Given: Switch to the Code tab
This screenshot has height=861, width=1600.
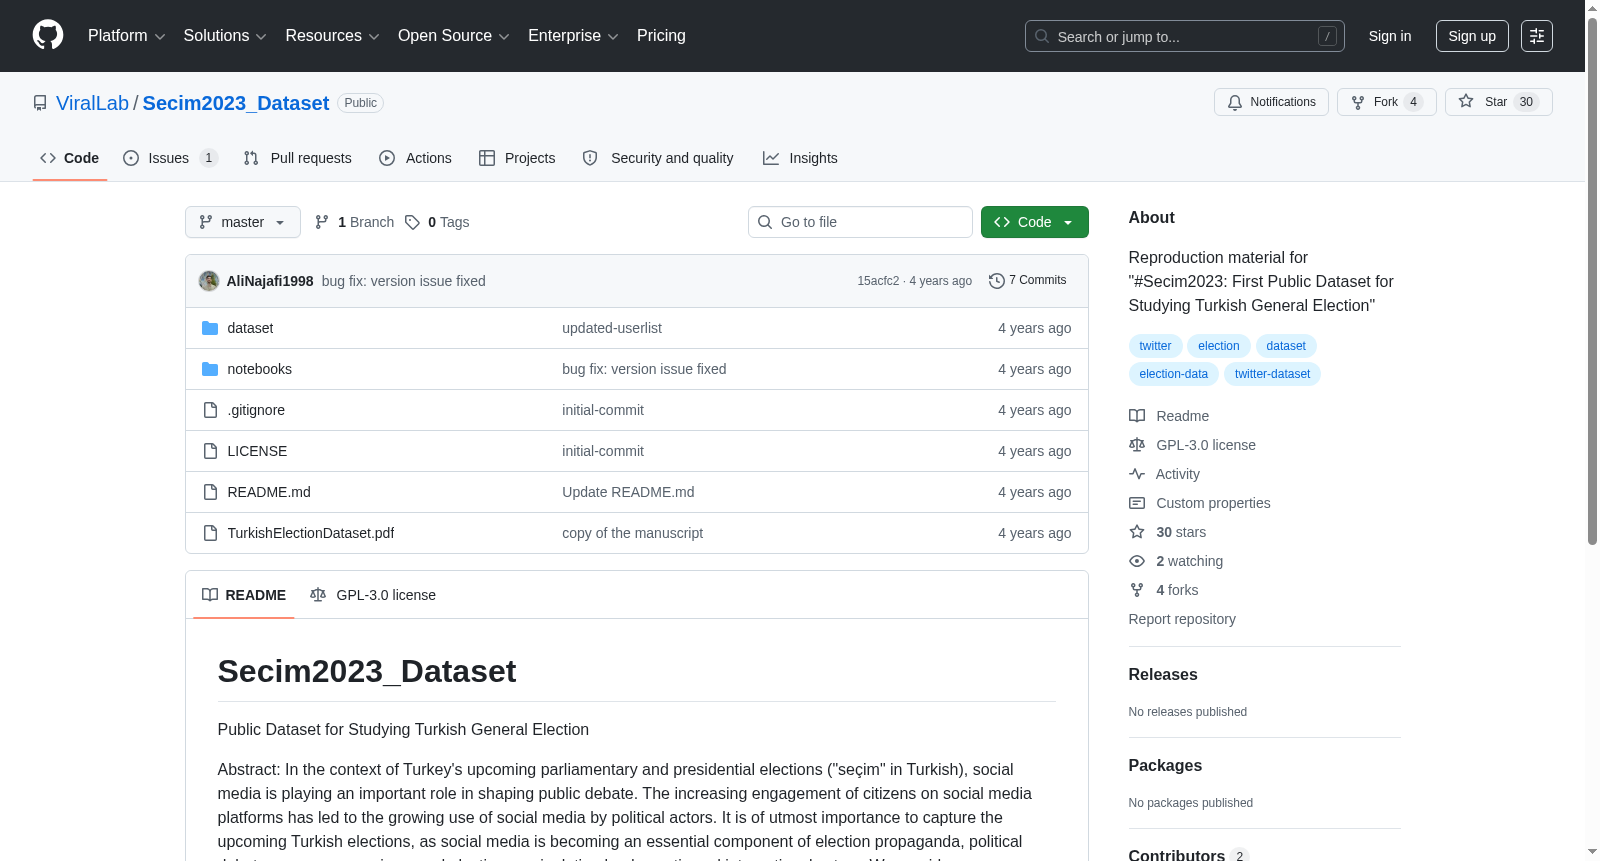Looking at the screenshot, I should pyautogui.click(x=70, y=158).
